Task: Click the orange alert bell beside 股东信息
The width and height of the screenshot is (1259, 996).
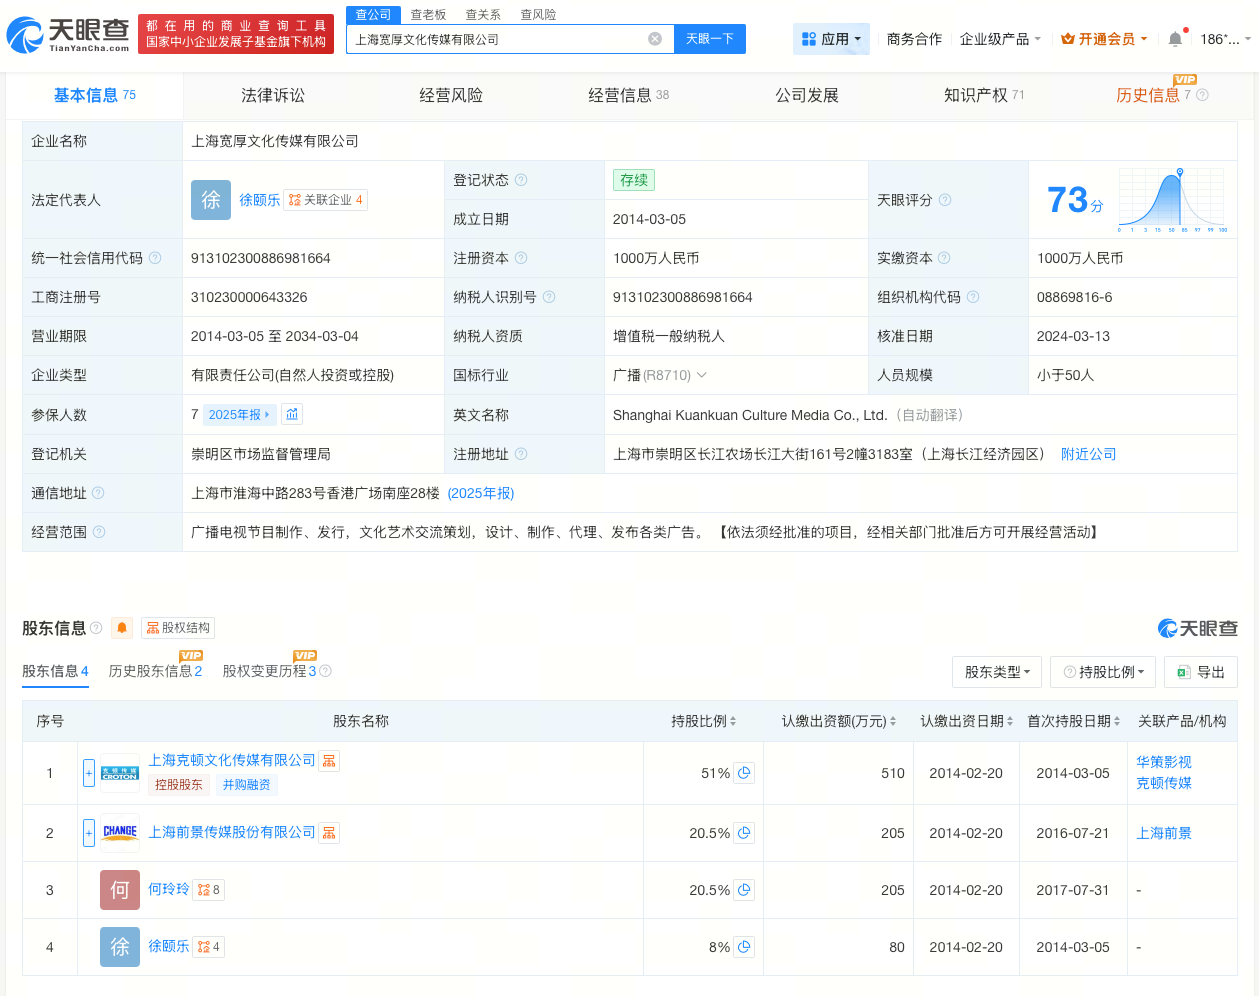Action: (x=122, y=628)
